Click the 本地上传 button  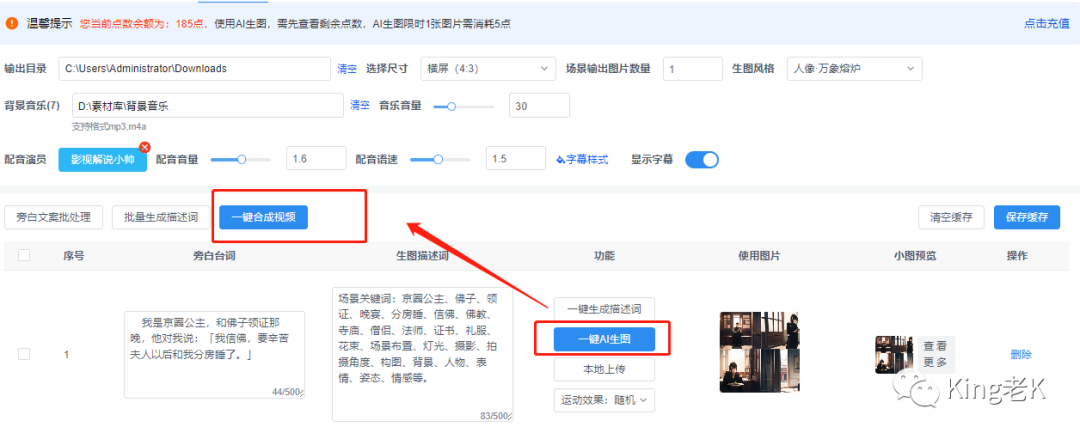pyautogui.click(x=604, y=369)
